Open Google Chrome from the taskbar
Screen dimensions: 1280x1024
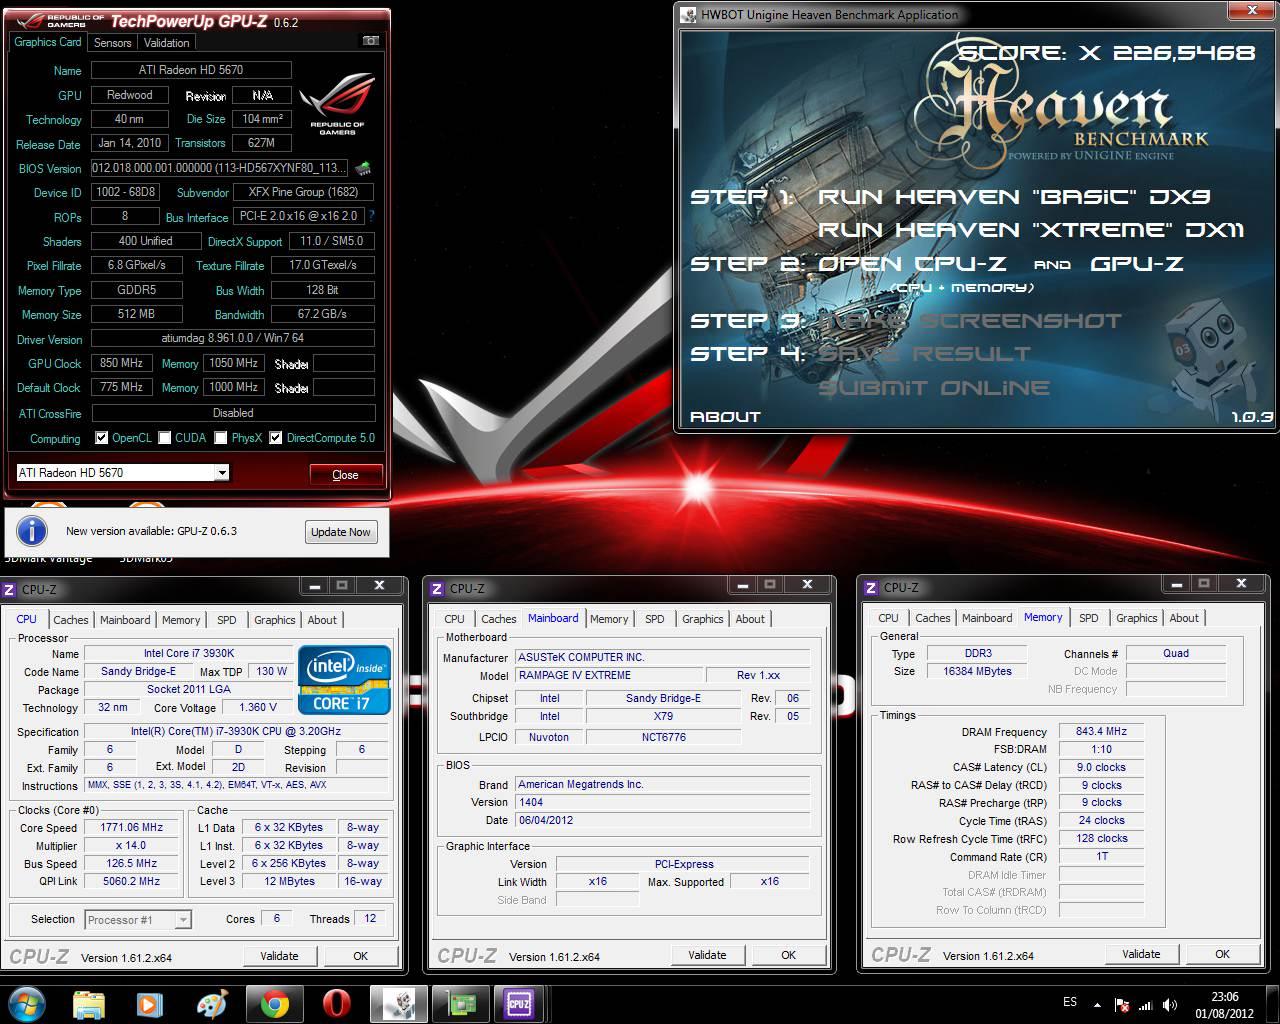click(x=274, y=1003)
